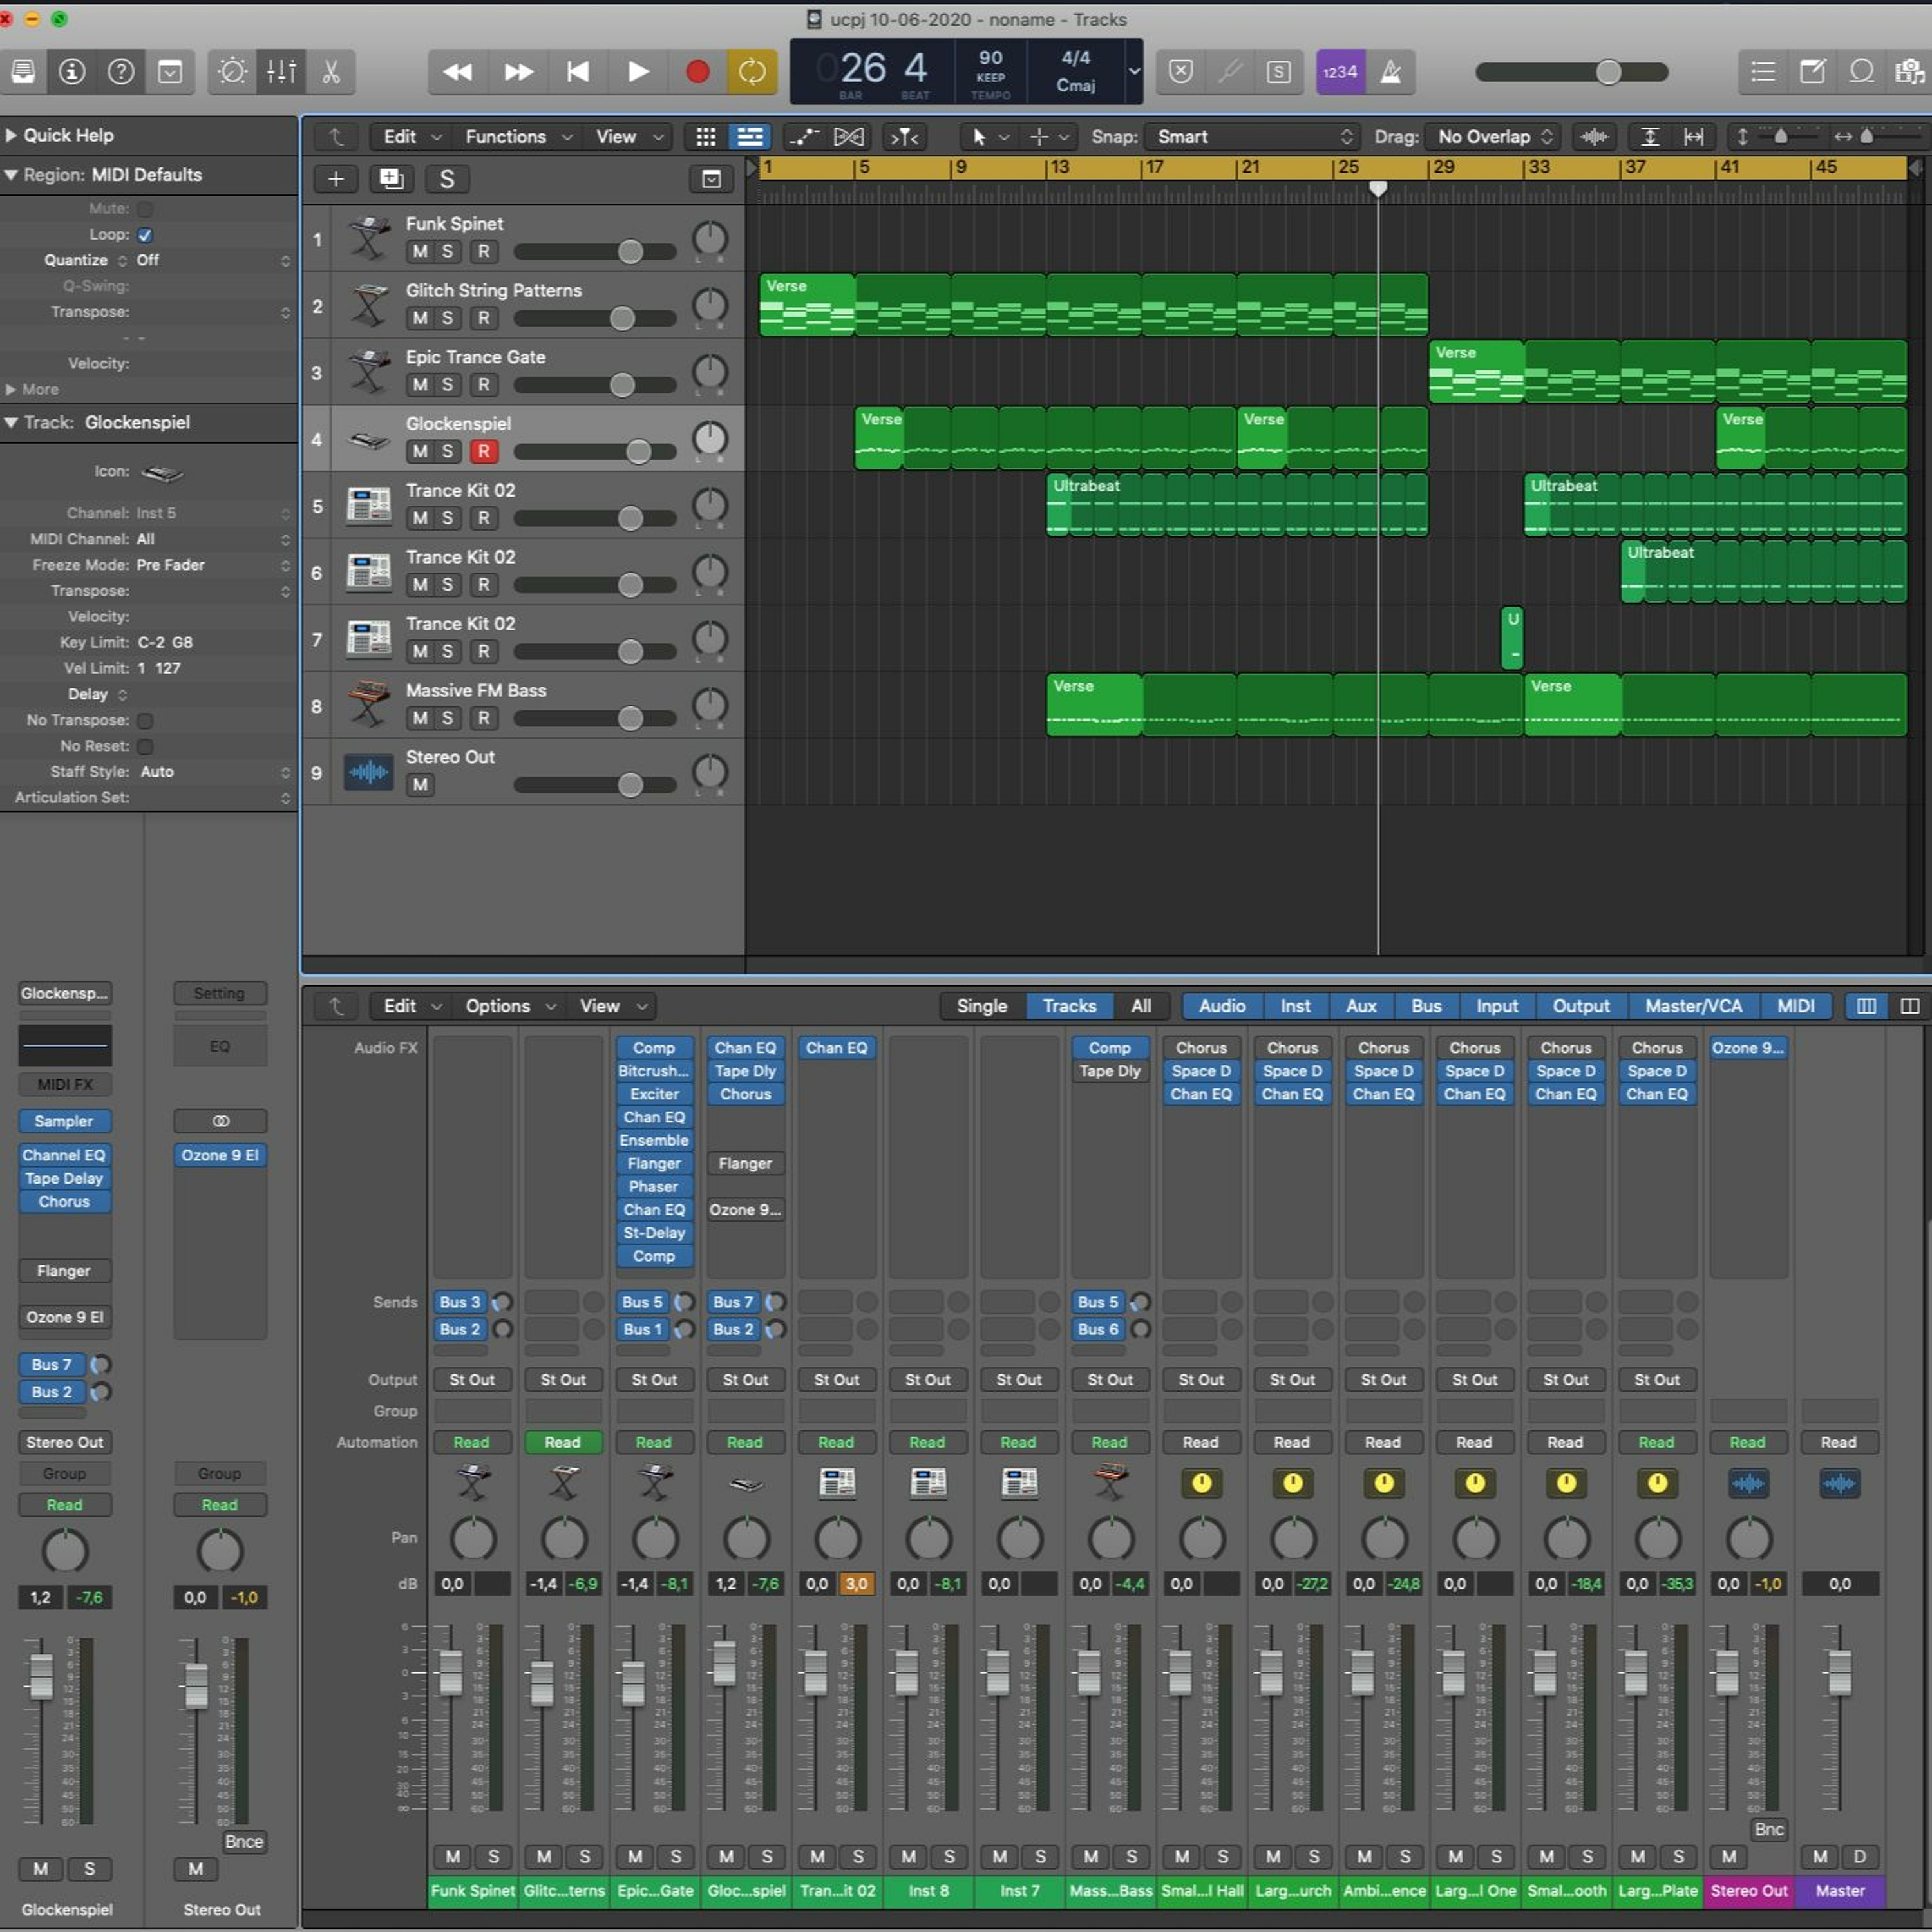Click the Go to Beginning button
Viewport: 1932px width, 1932px height.
tap(577, 72)
